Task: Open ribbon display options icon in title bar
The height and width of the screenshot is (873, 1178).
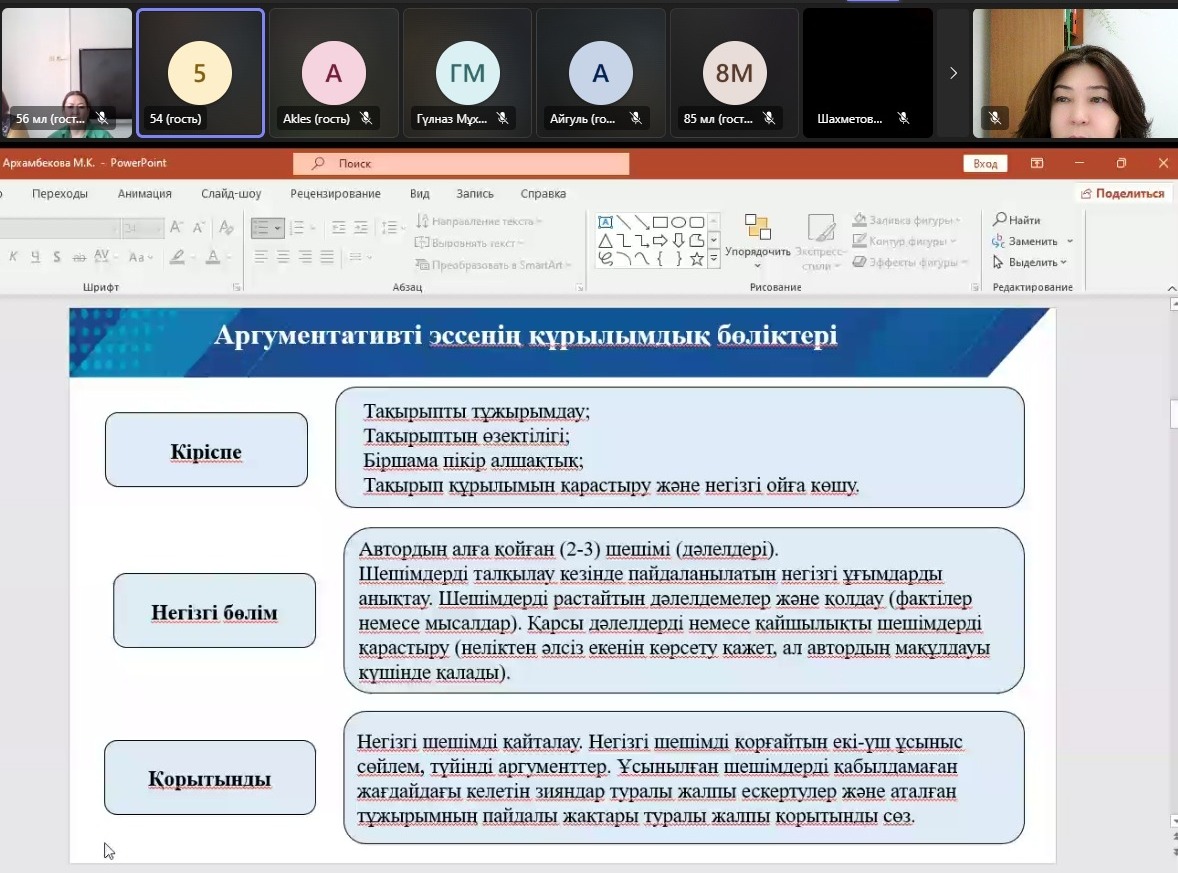Action: point(1037,163)
